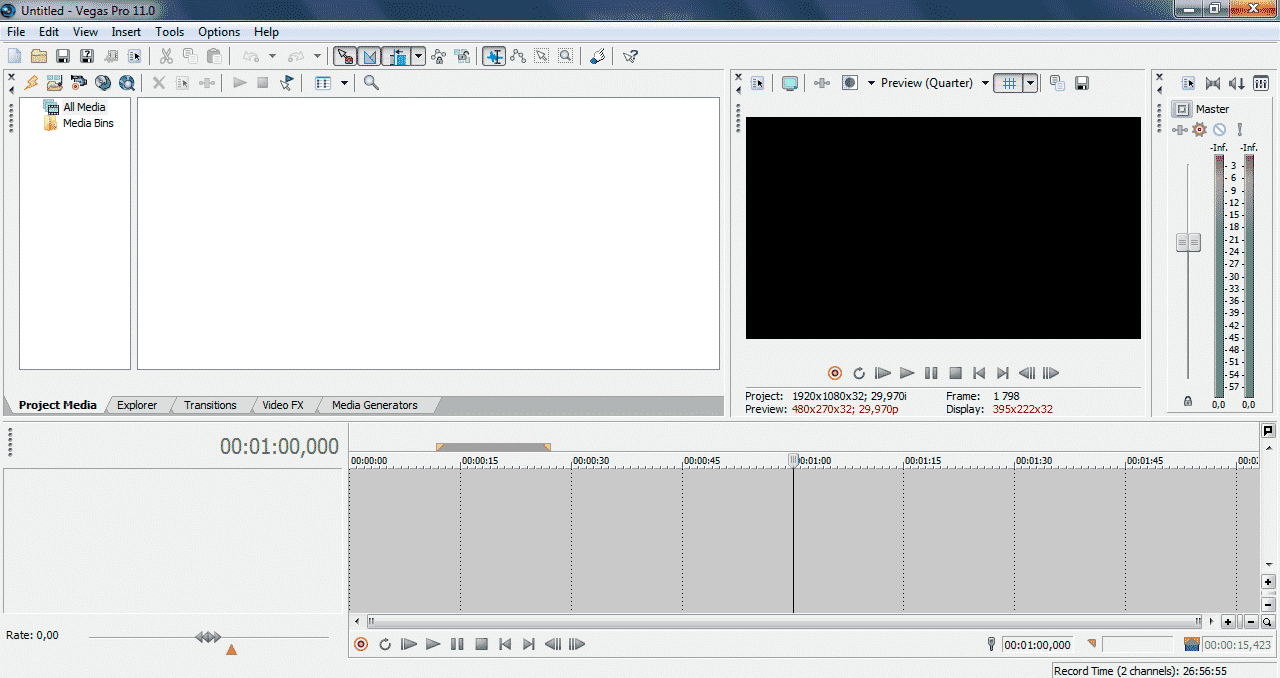Click the What's This Help icon
1280x678 pixels.
point(630,57)
